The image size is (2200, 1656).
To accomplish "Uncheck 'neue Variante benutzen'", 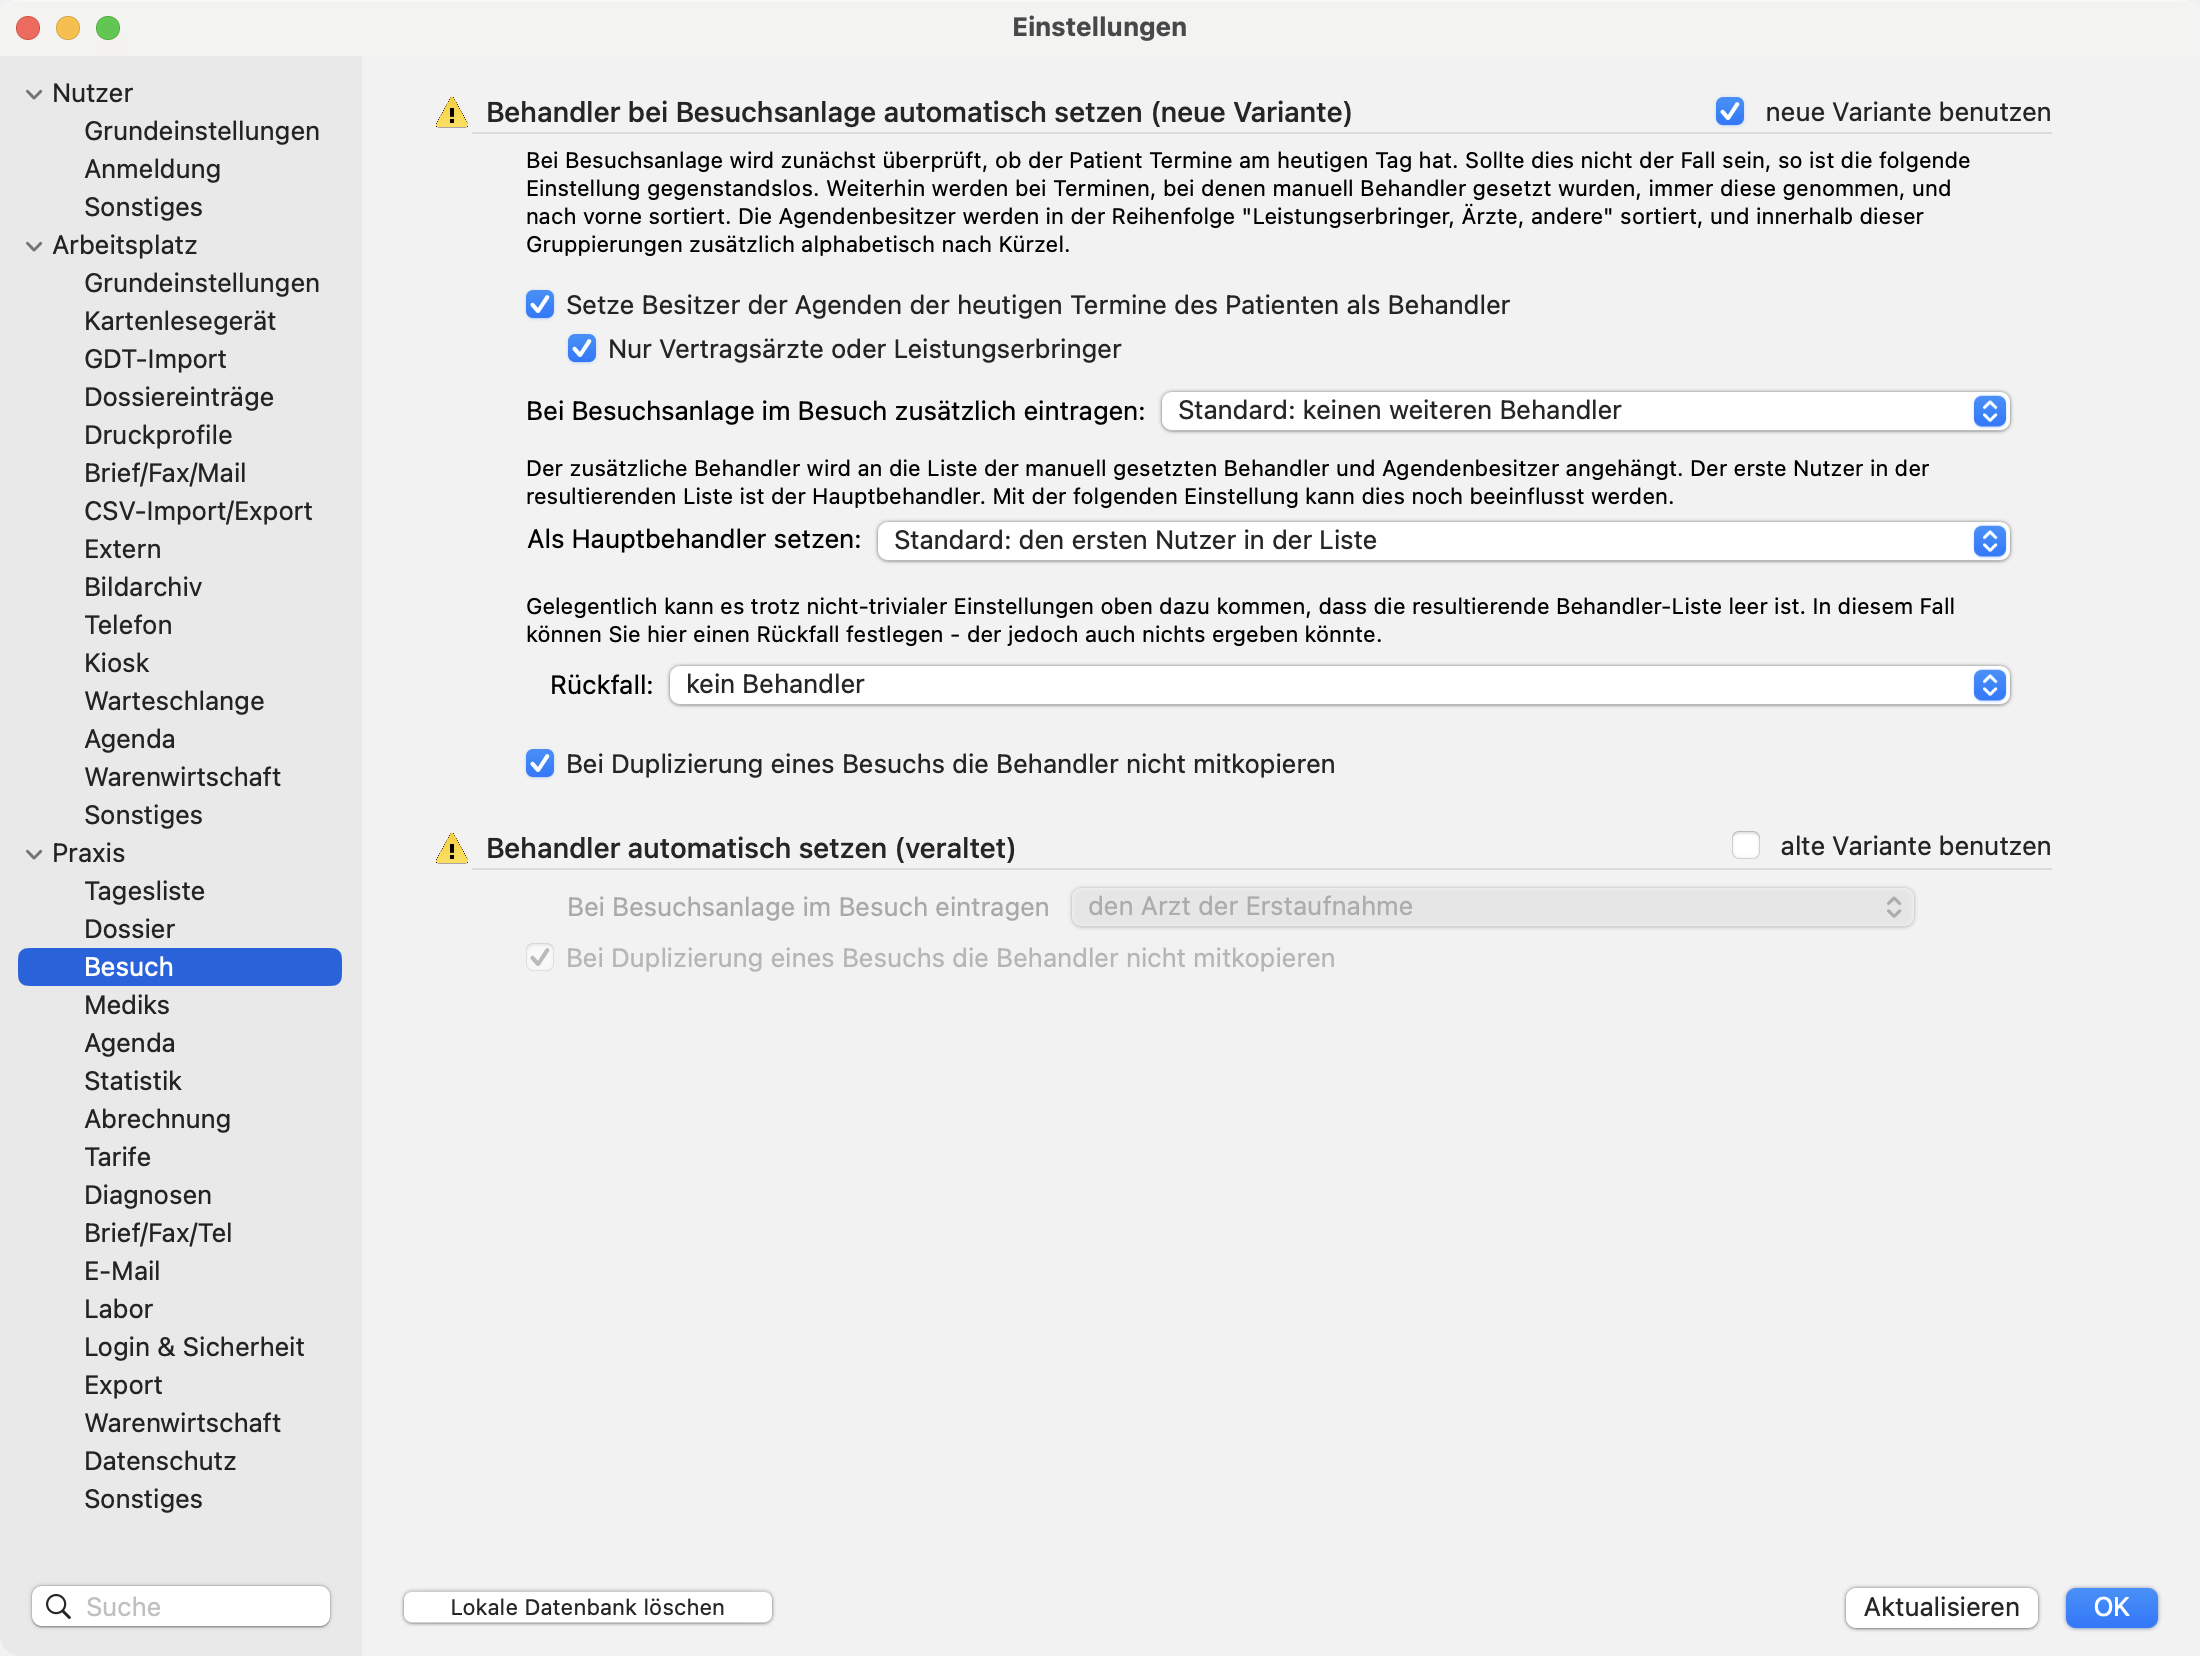I will click(1730, 112).
